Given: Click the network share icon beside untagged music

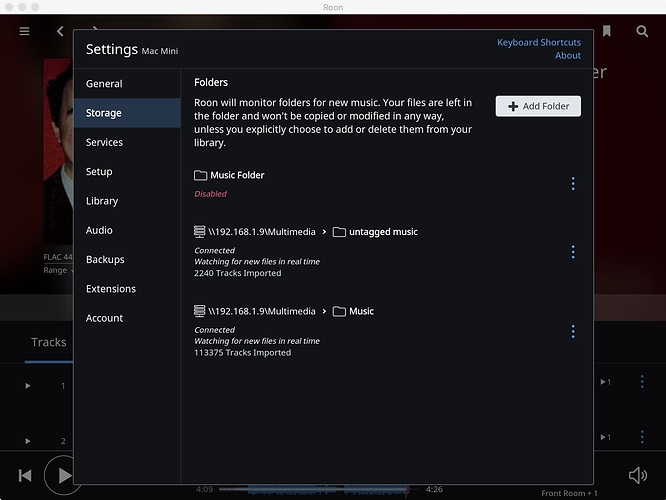Looking at the screenshot, I should pyautogui.click(x=199, y=232).
